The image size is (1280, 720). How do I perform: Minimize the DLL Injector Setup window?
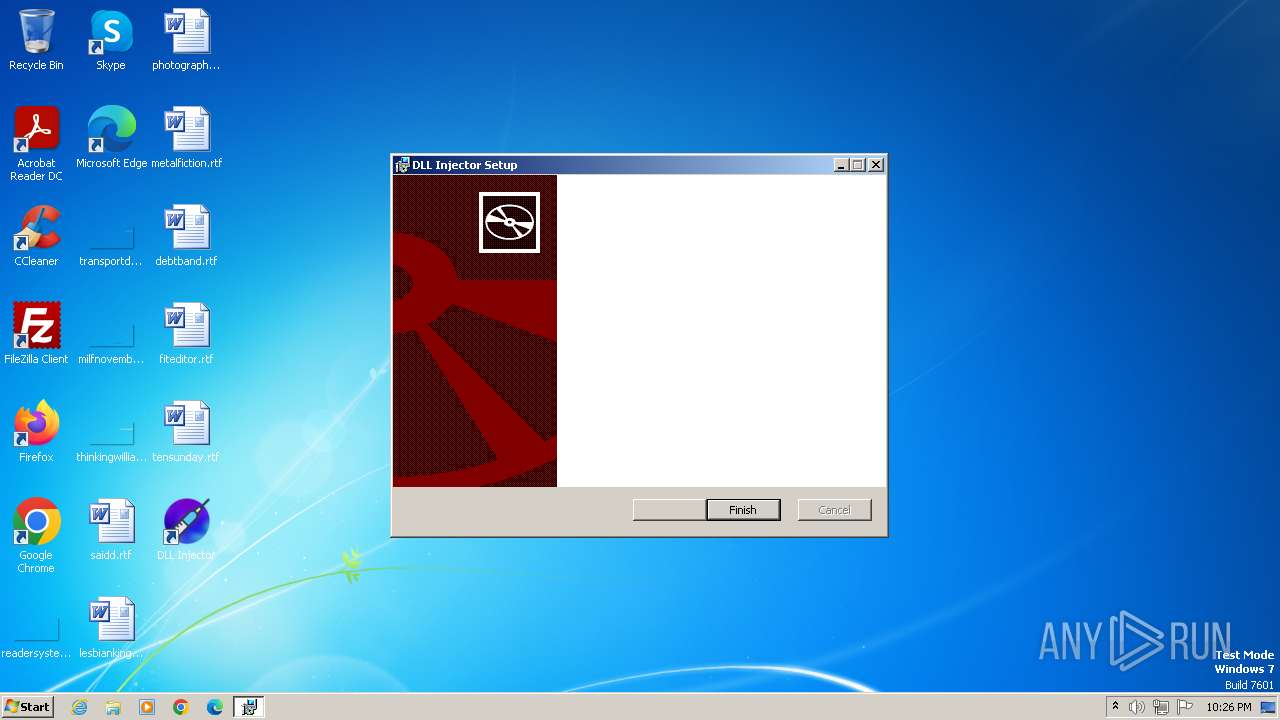pos(841,165)
